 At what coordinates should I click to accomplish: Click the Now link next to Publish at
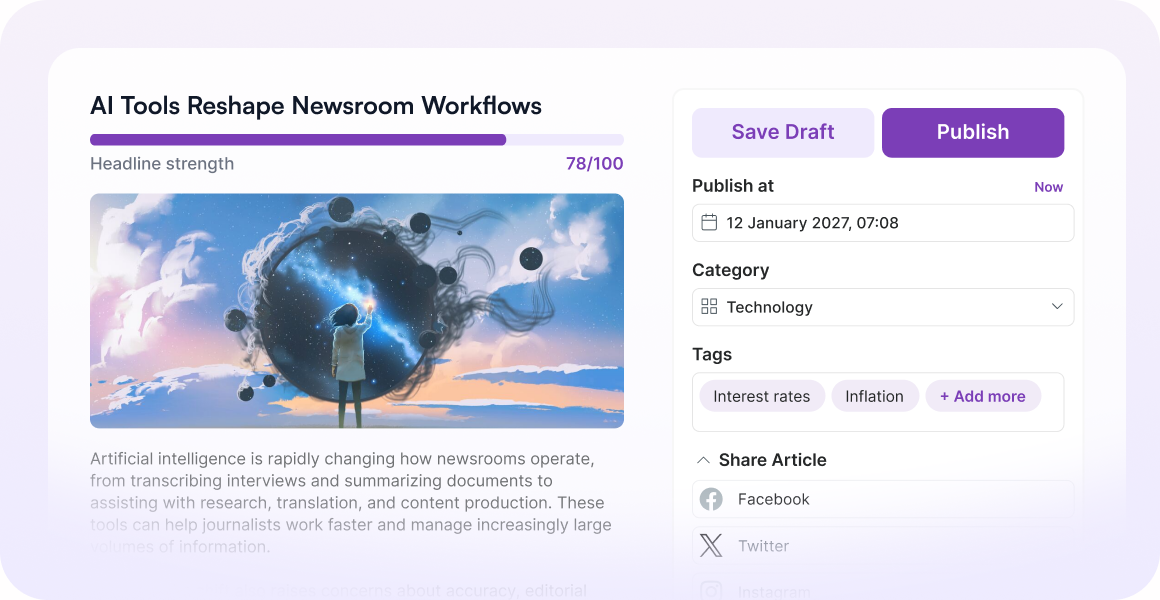pyautogui.click(x=1048, y=187)
